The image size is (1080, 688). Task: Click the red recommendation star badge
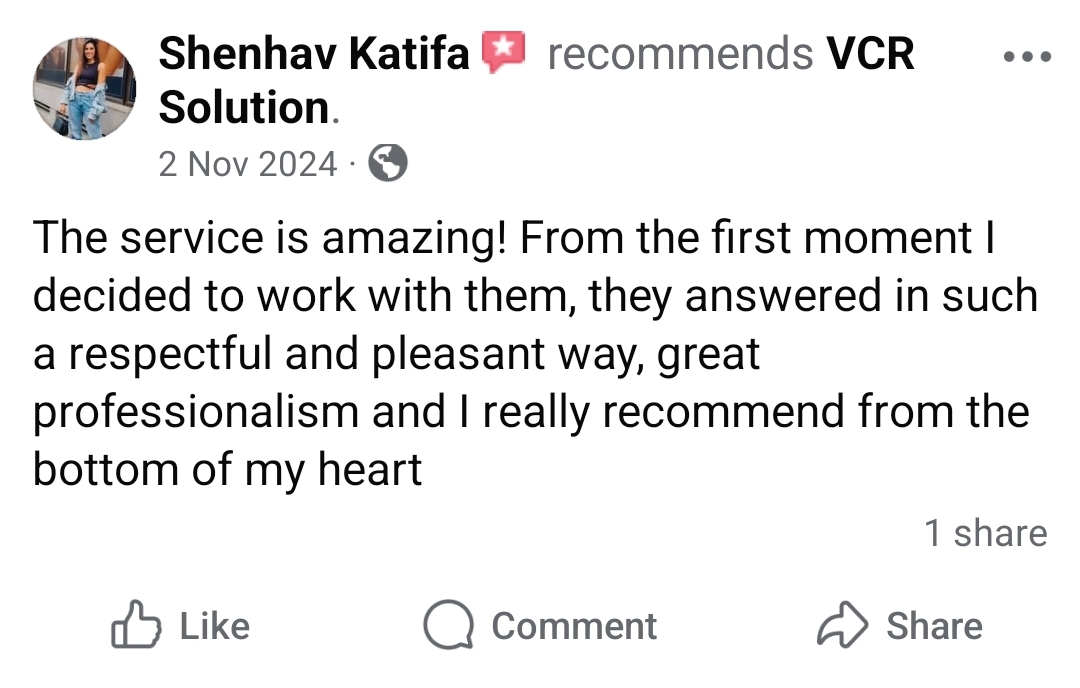pos(504,52)
